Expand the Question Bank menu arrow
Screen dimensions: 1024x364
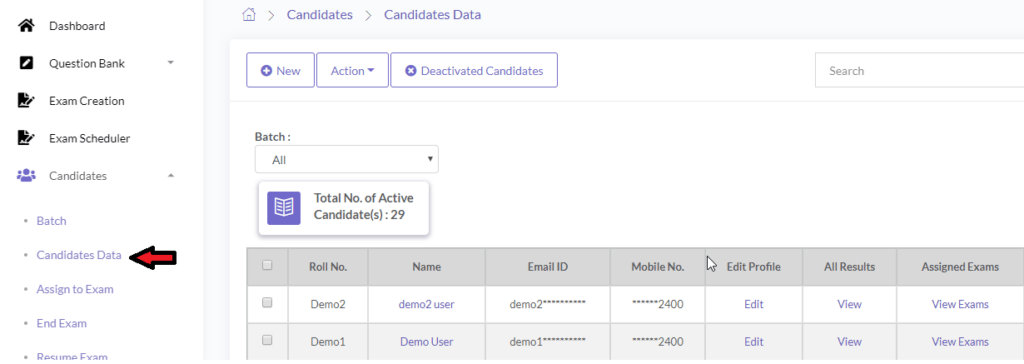coord(170,63)
